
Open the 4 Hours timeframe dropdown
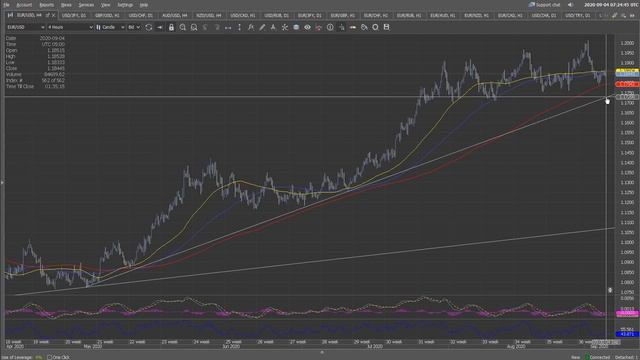[x=70, y=27]
